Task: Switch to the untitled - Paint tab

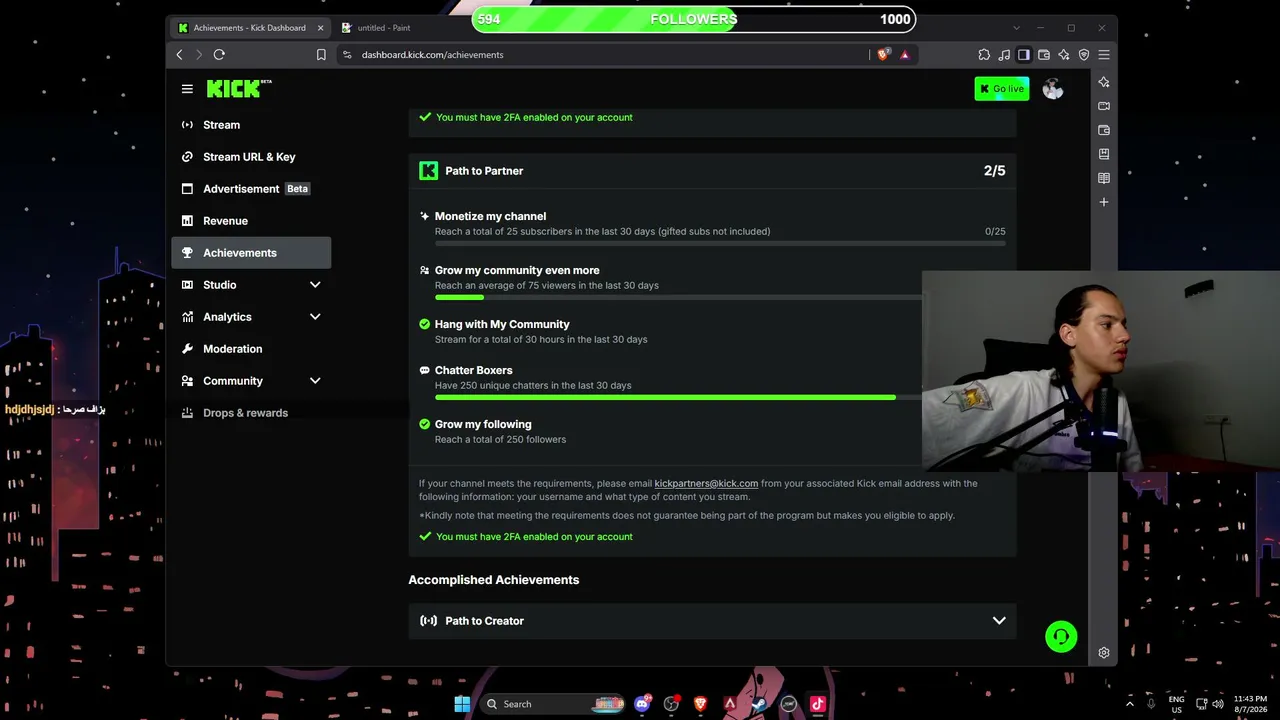Action: (385, 28)
